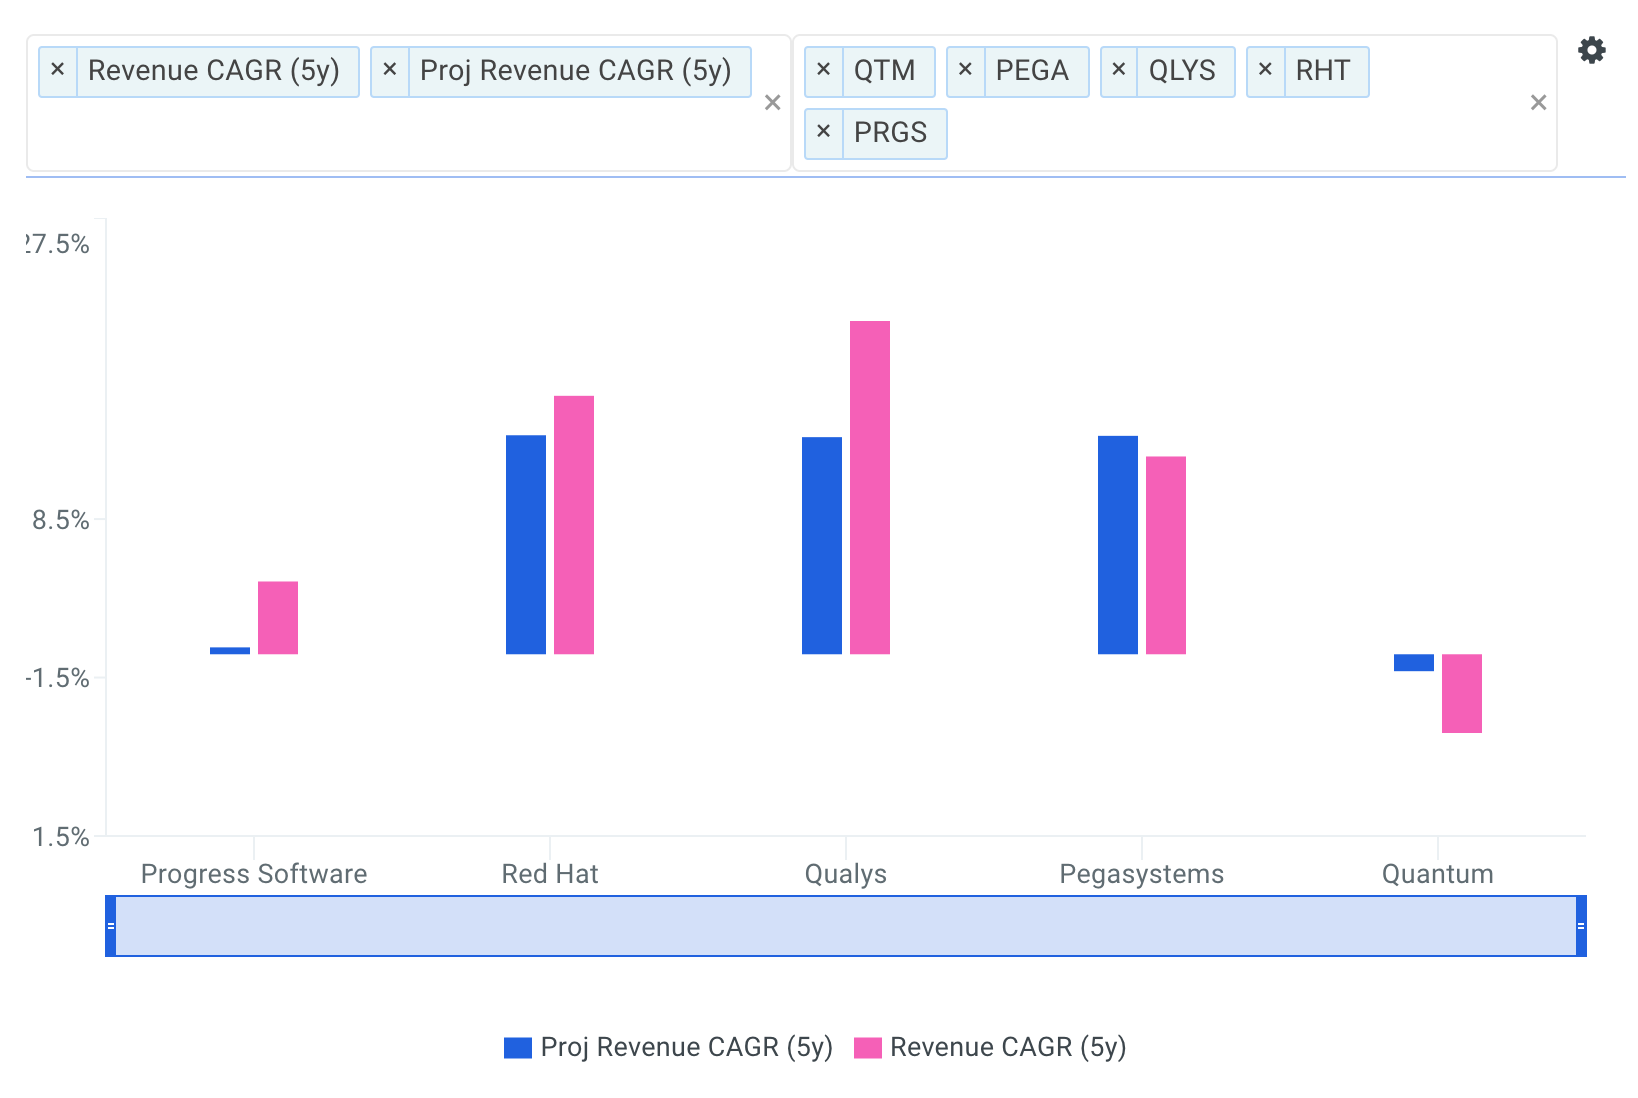Clear all selected metrics
The height and width of the screenshot is (1098, 1638).
[x=772, y=102]
